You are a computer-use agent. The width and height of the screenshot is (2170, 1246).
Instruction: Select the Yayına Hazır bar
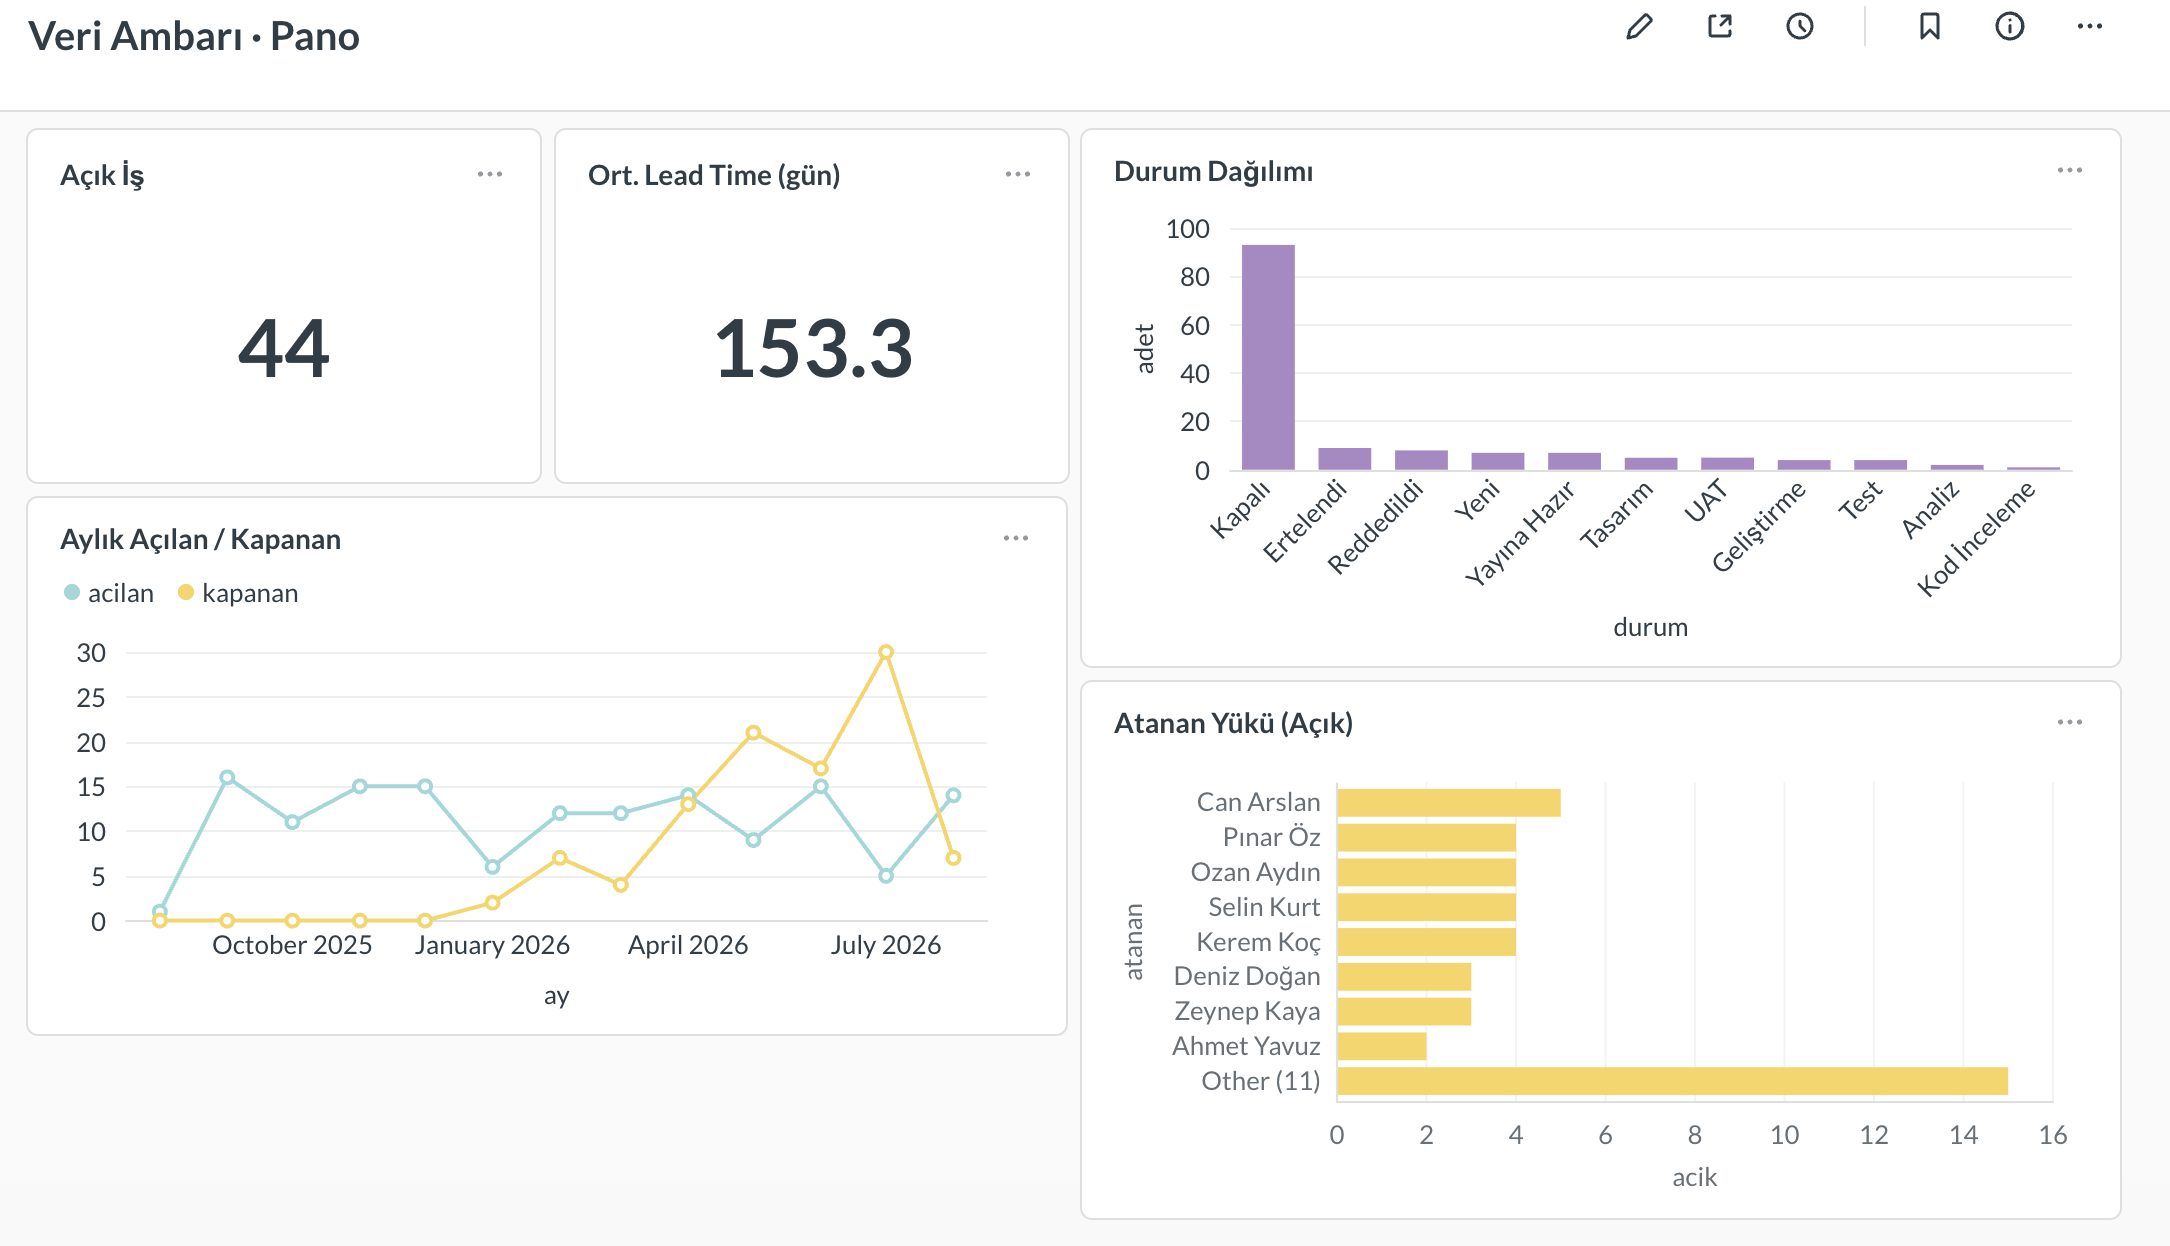point(1574,461)
